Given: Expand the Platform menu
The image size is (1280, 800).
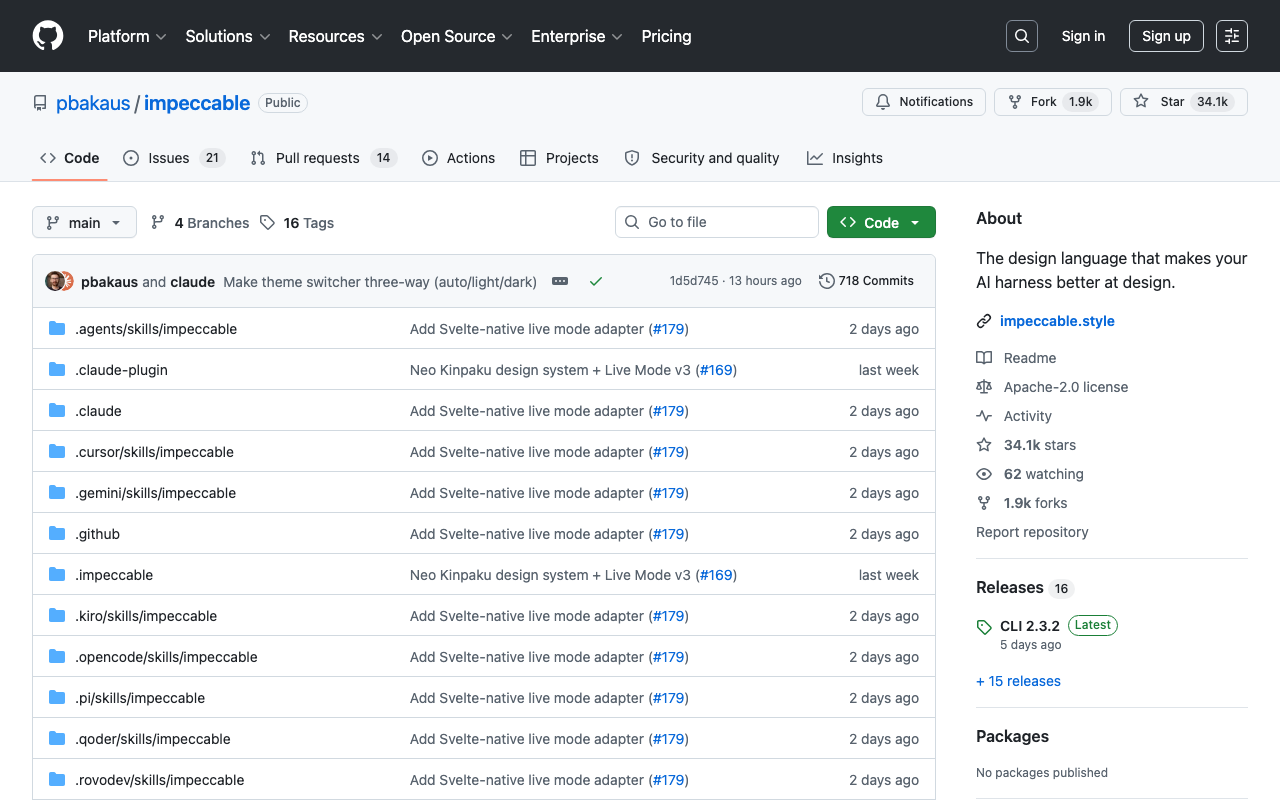Looking at the screenshot, I should tap(127, 36).
